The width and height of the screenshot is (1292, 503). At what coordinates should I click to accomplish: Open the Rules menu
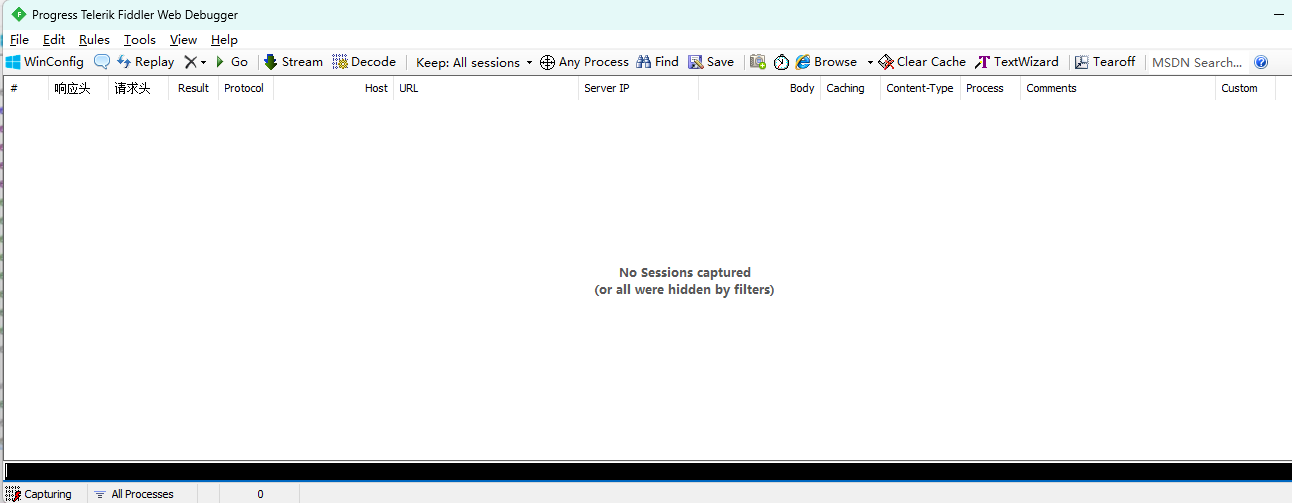94,40
